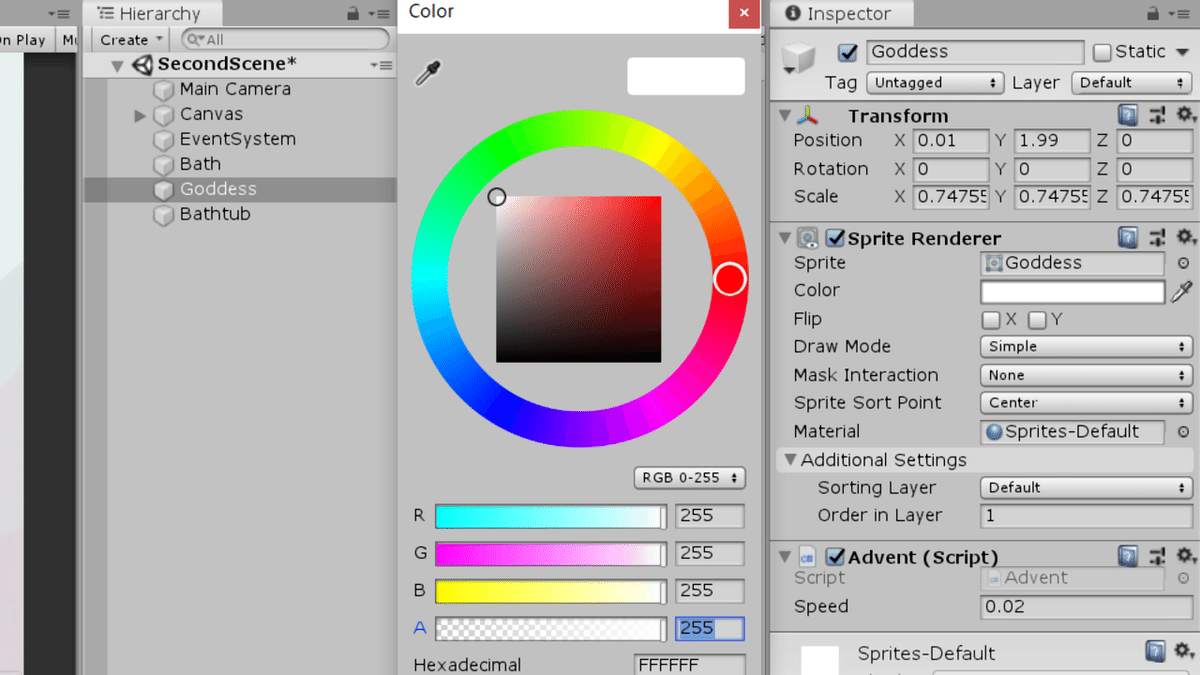Open Sprite Renderer preset selector icon
The width and height of the screenshot is (1200, 675).
pos(1157,238)
